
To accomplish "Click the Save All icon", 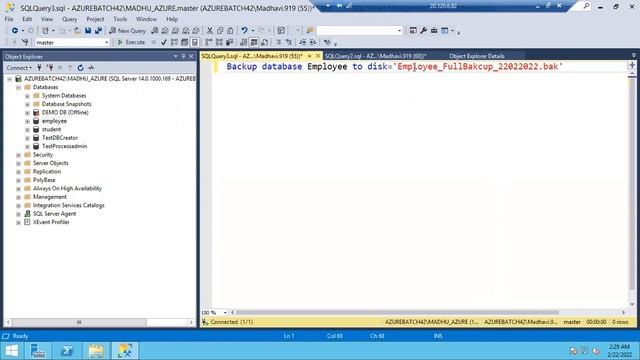I will tap(98, 31).
